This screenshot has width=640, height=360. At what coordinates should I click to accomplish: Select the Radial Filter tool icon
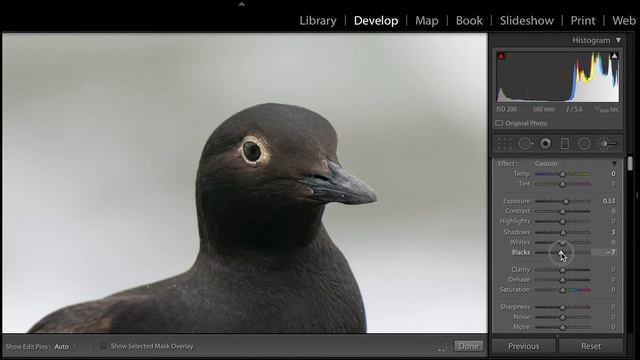pyautogui.click(x=584, y=144)
